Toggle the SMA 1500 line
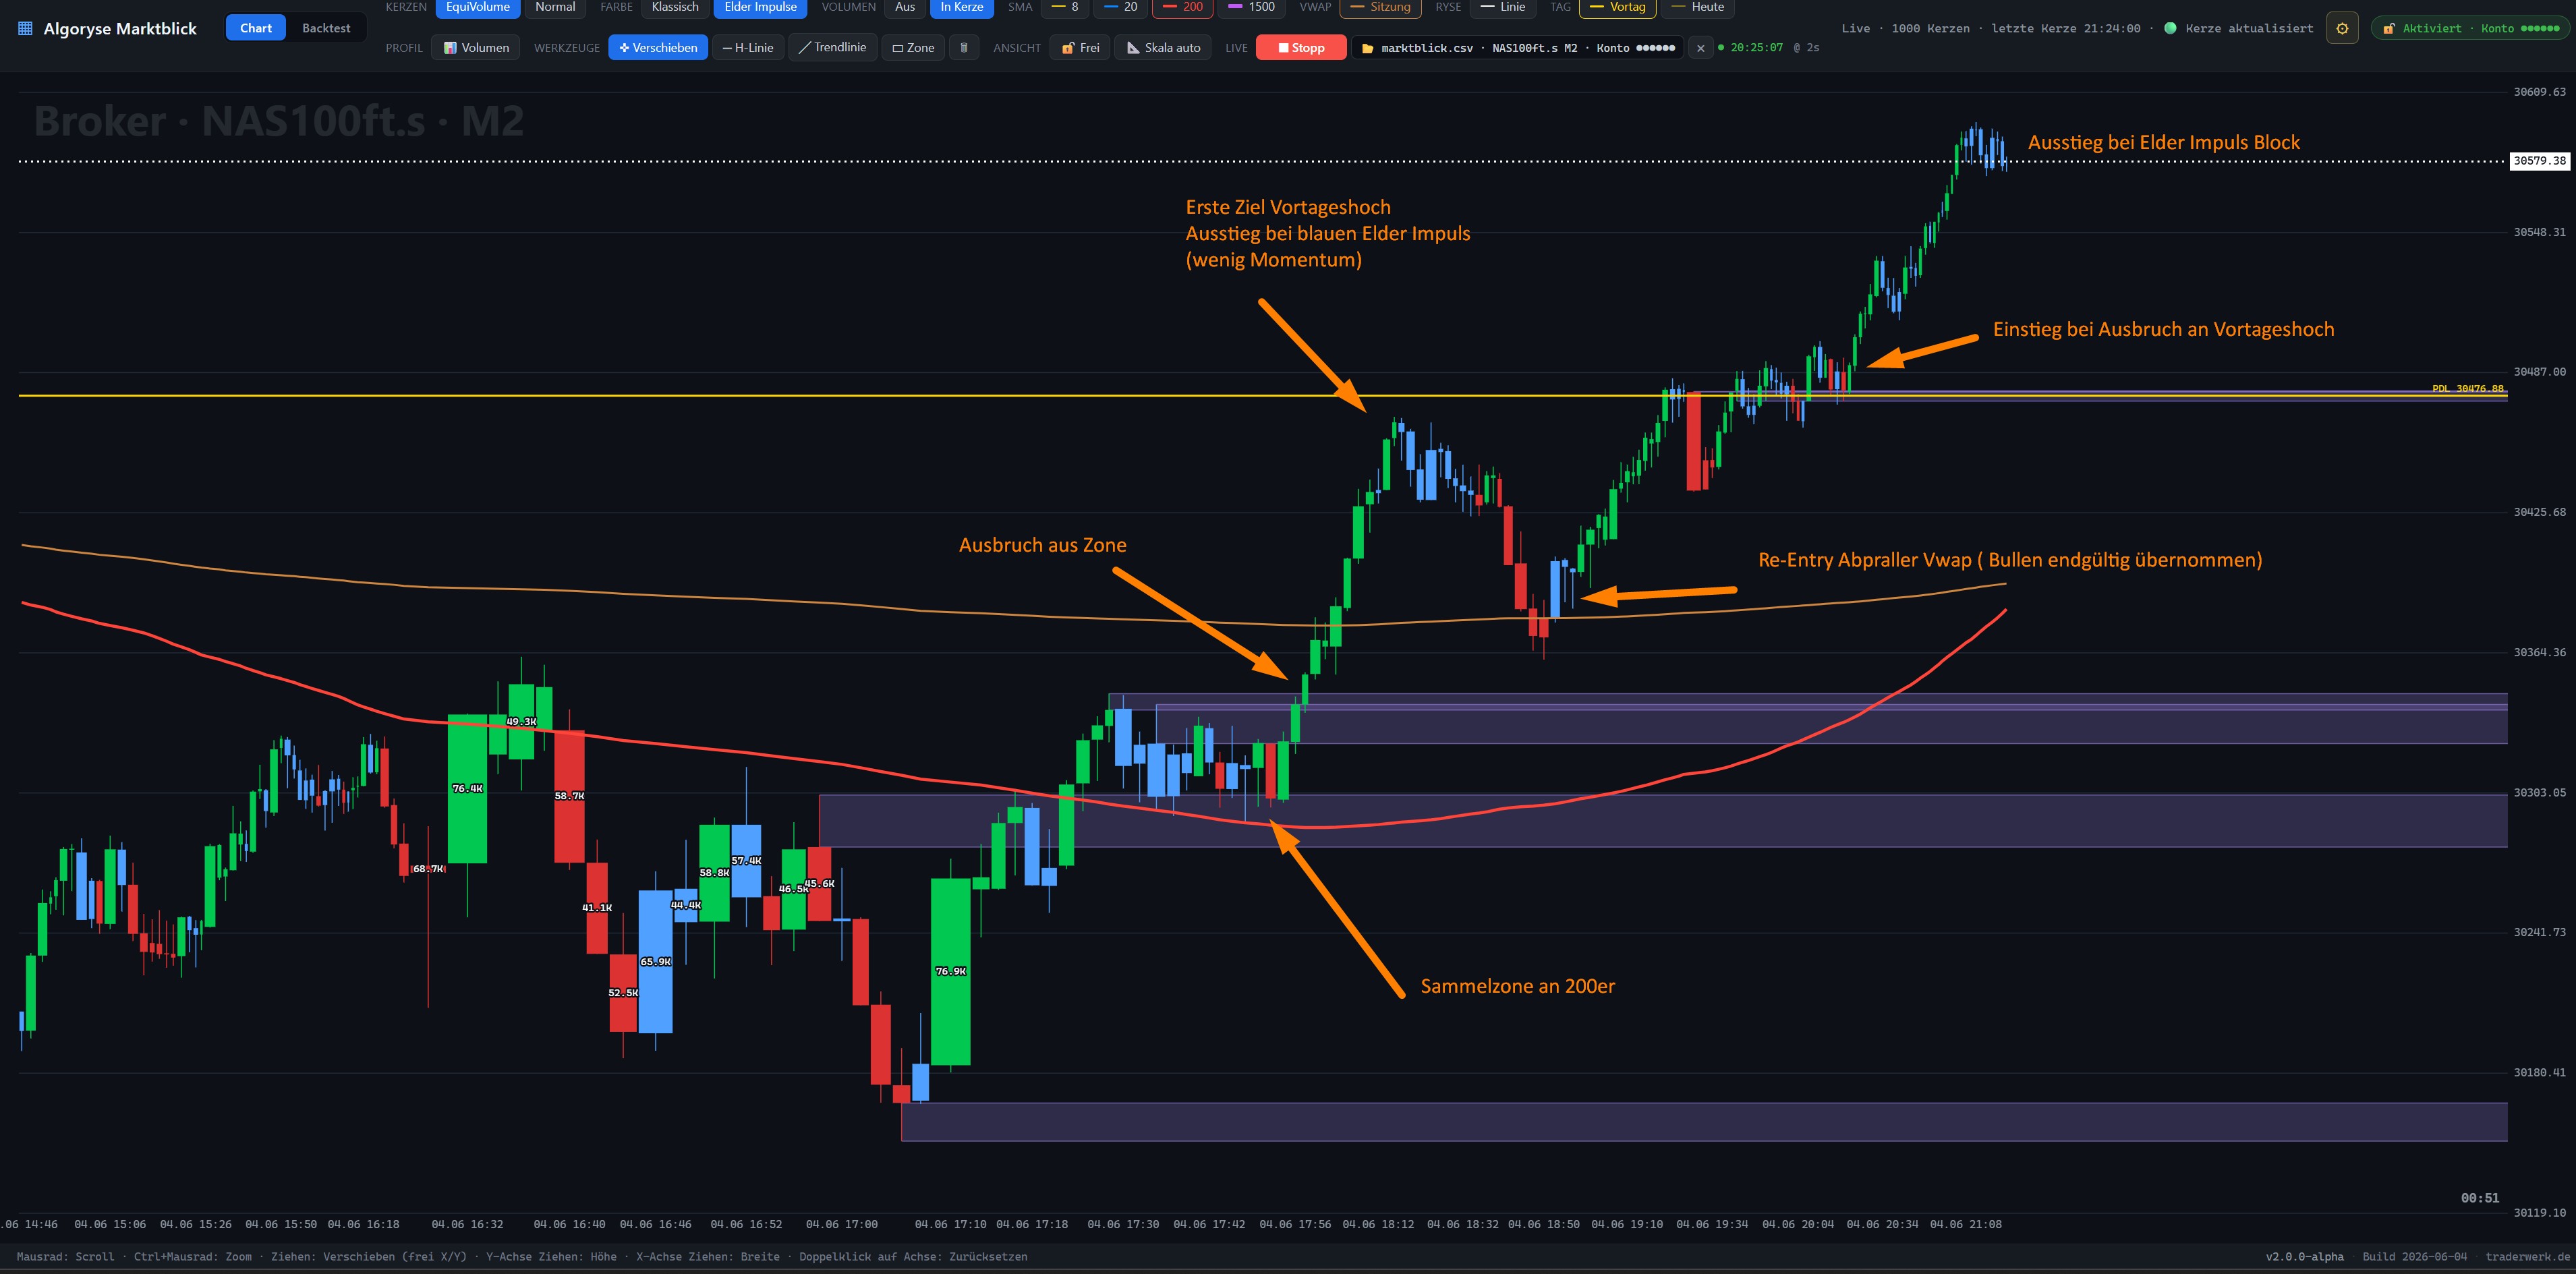Image resolution: width=2576 pixels, height=1274 pixels. click(1252, 7)
